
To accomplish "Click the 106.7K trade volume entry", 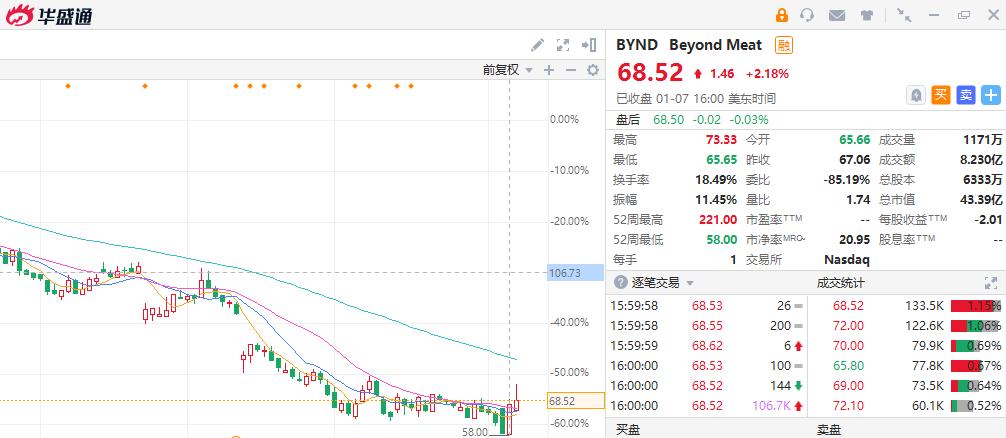I will click(771, 406).
